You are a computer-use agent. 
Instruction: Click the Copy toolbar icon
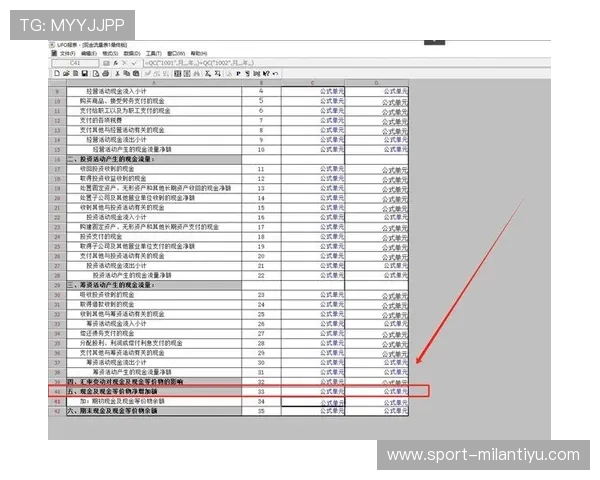point(127,73)
